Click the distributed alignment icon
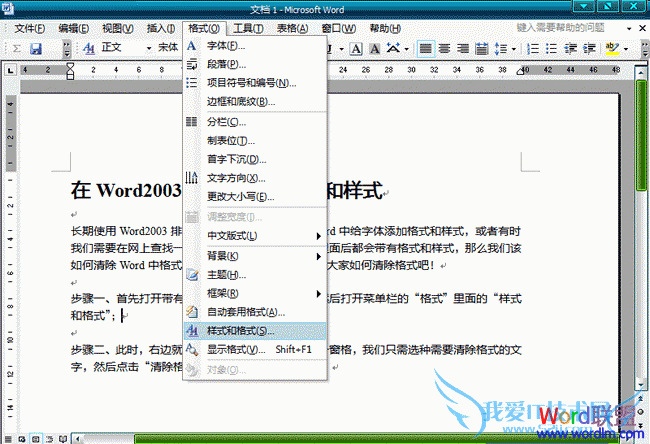 click(481, 49)
